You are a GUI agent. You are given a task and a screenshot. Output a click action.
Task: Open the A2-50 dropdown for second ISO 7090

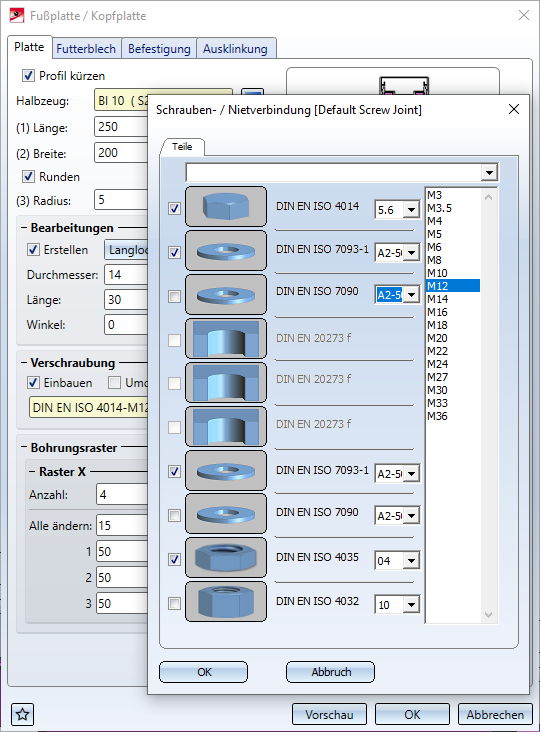pos(411,515)
